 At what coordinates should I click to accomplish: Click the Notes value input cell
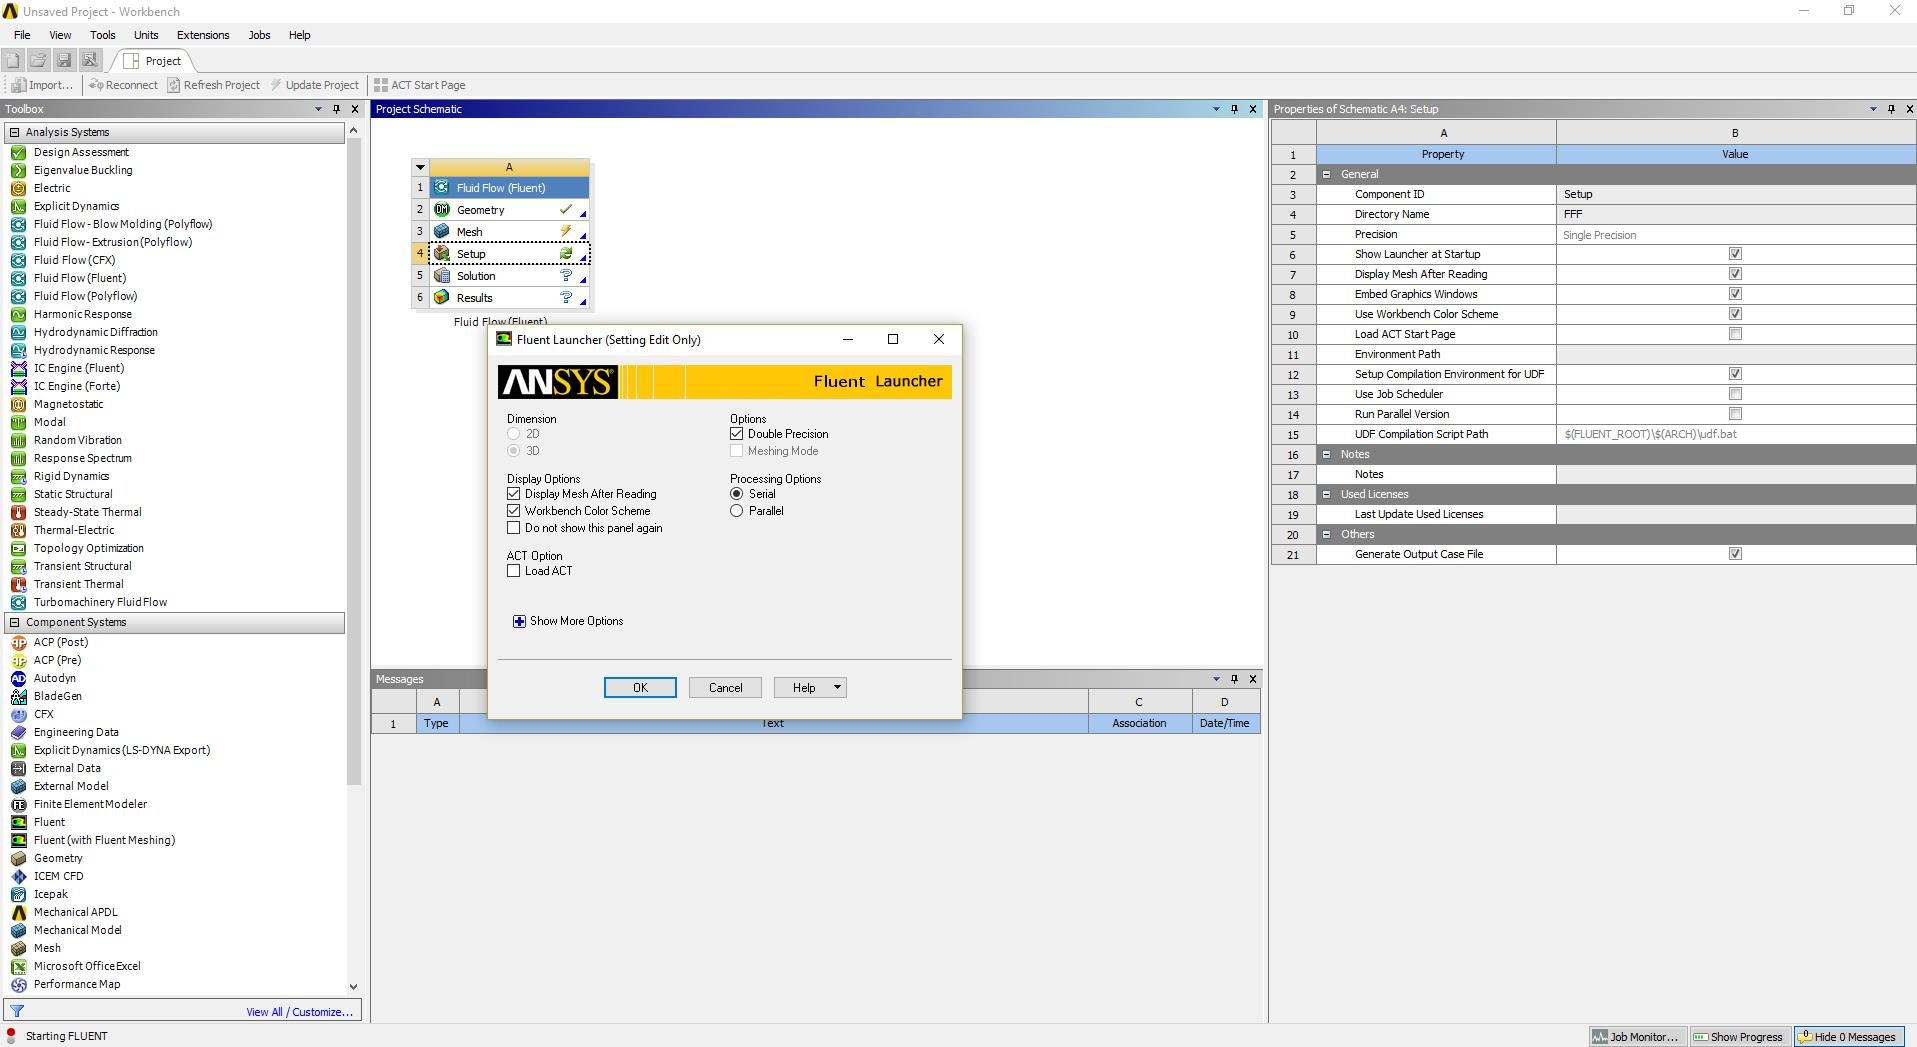point(1735,474)
